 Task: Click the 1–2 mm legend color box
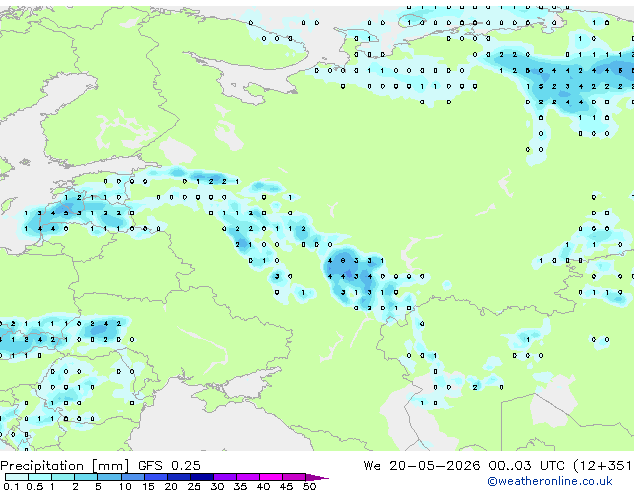[x=63, y=477]
